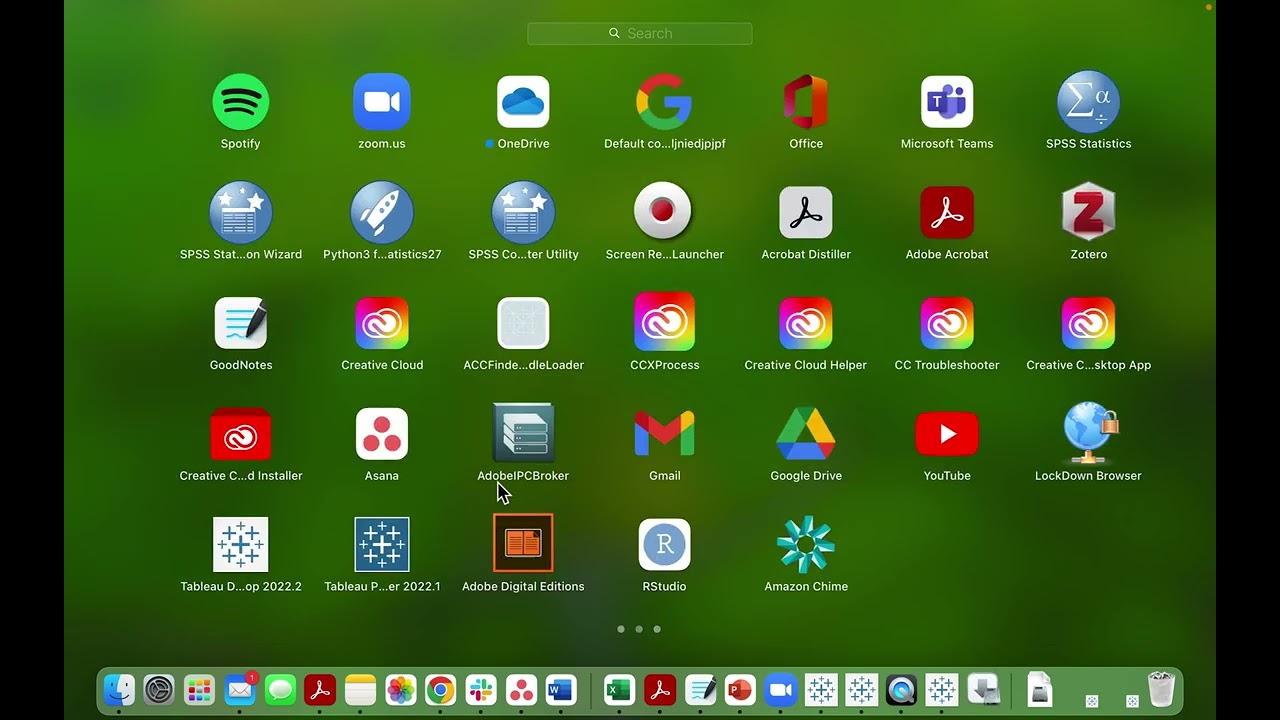
Task: Open the Zotero app
Action: point(1088,212)
